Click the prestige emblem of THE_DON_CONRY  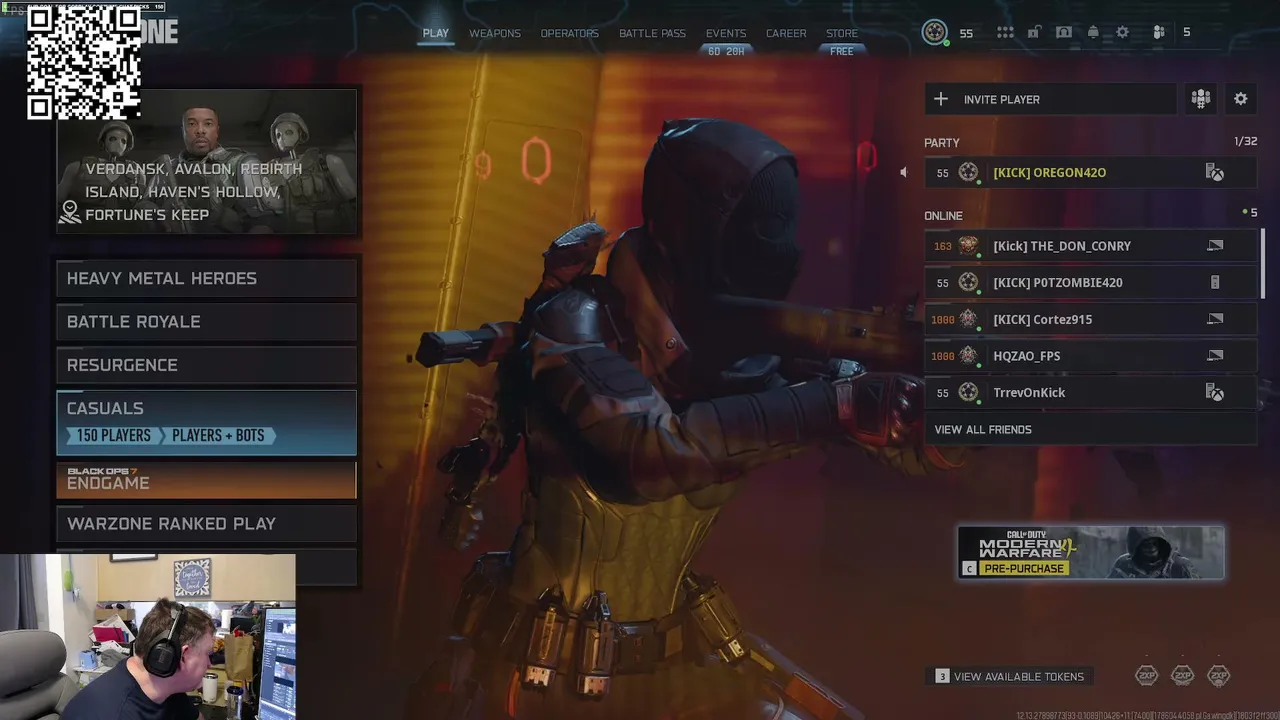click(968, 245)
